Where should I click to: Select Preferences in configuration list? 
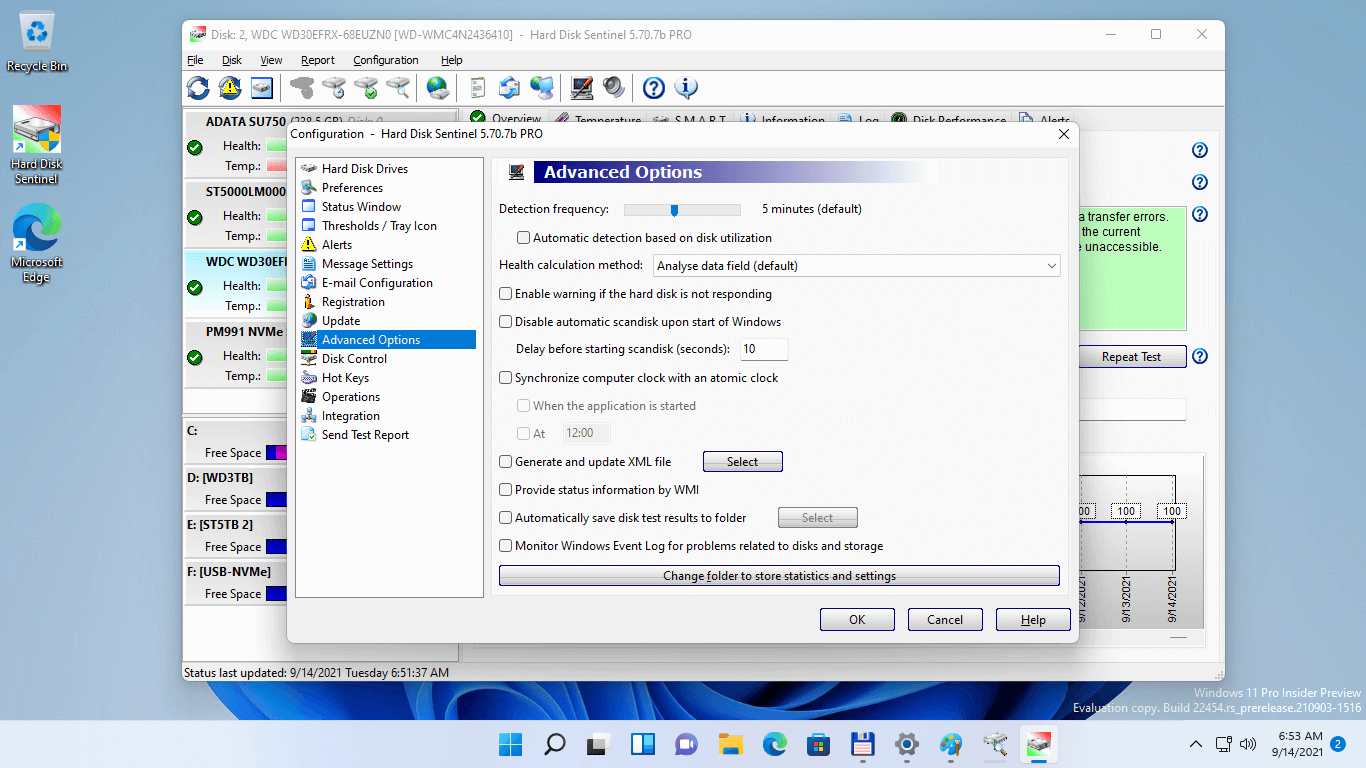pyautogui.click(x=352, y=188)
